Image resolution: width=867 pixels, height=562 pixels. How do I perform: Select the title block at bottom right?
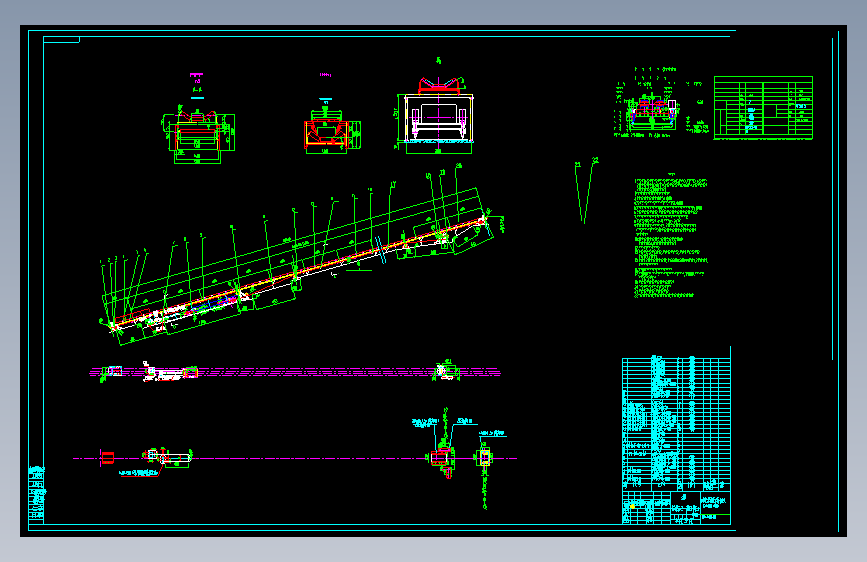[x=676, y=508]
